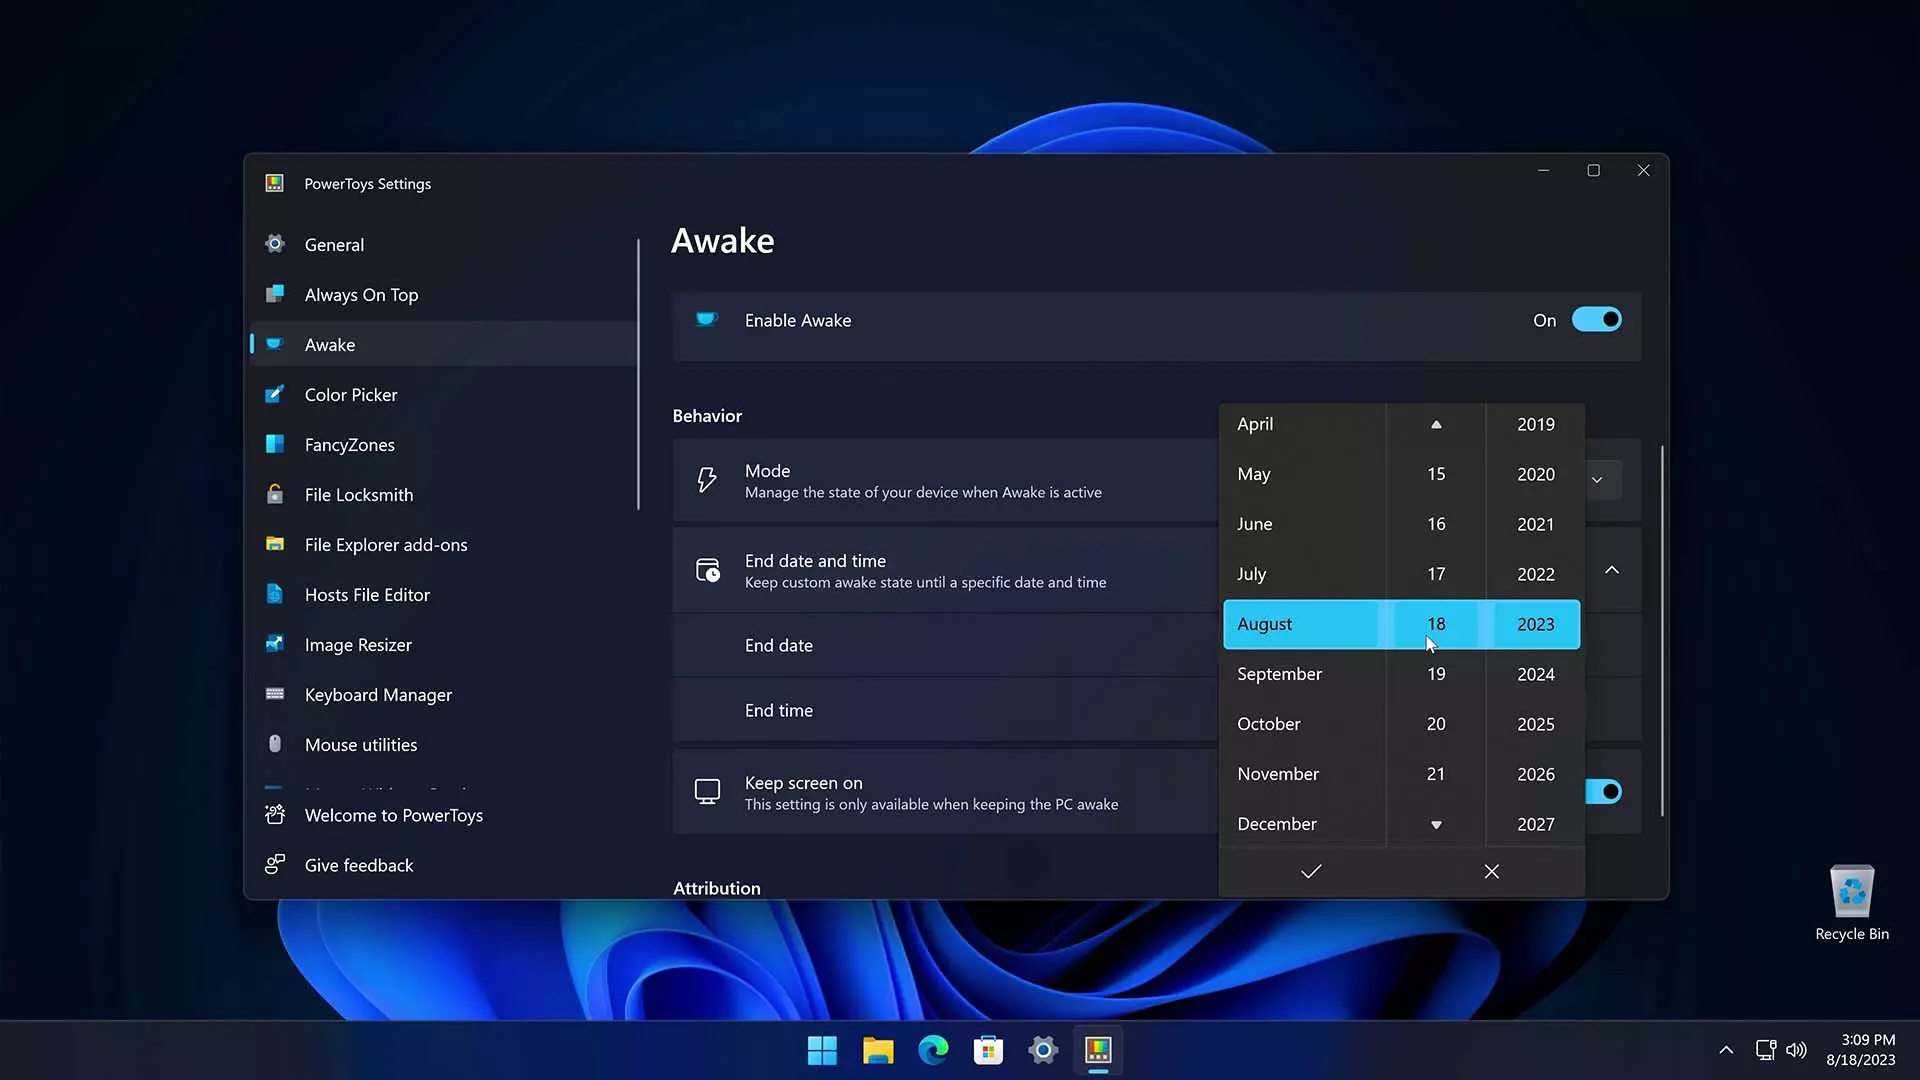1920x1080 pixels.
Task: Click the Welcome to PowerToys icon
Action: pos(275,815)
